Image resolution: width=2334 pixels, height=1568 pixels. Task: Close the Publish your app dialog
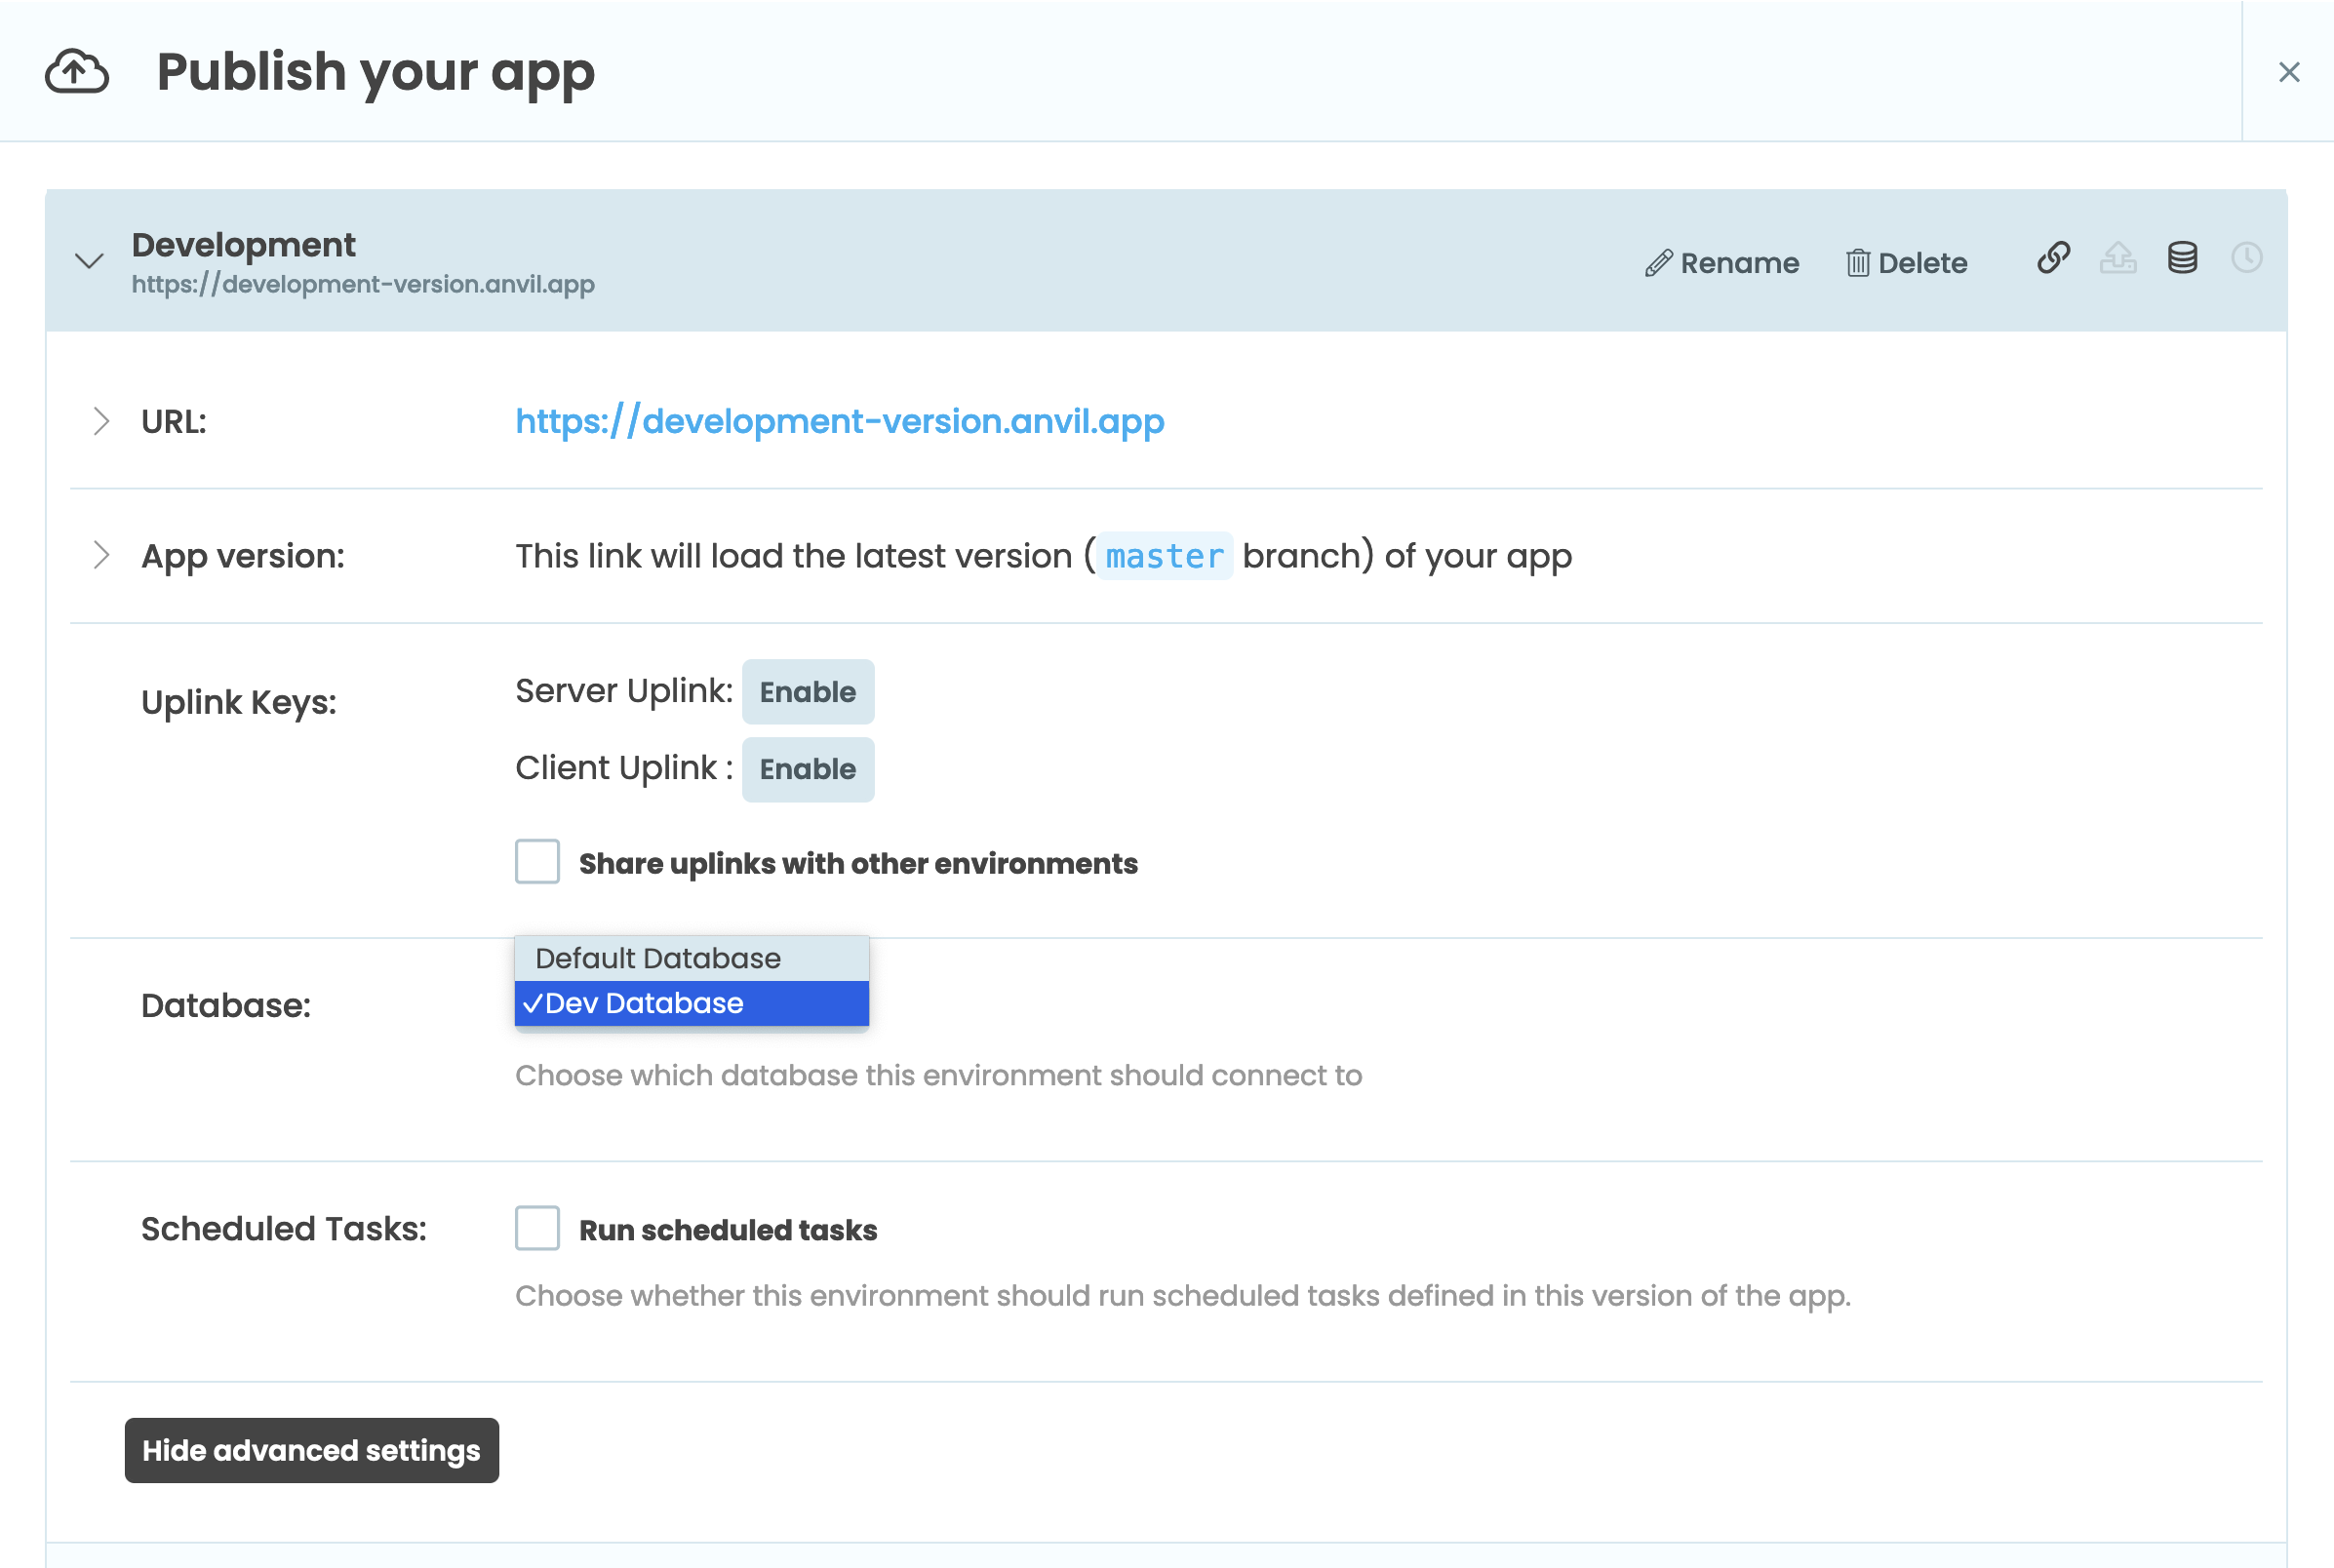[x=2289, y=72]
